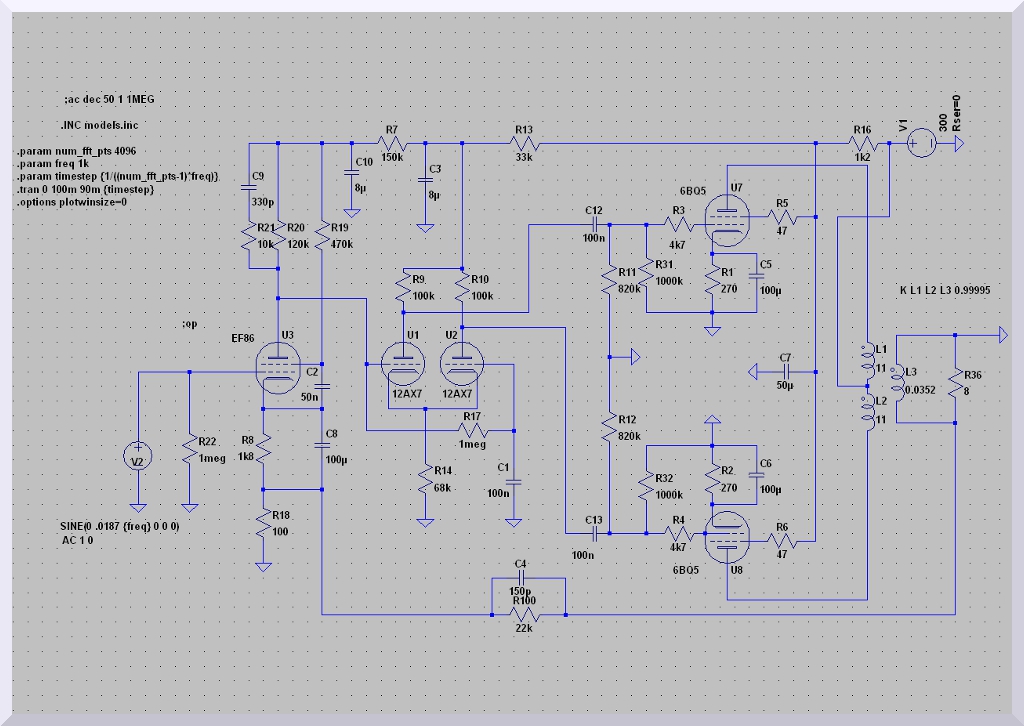1024x726 pixels.
Task: Click the lower 6BQ5 tube U8
Action: (x=725, y=537)
